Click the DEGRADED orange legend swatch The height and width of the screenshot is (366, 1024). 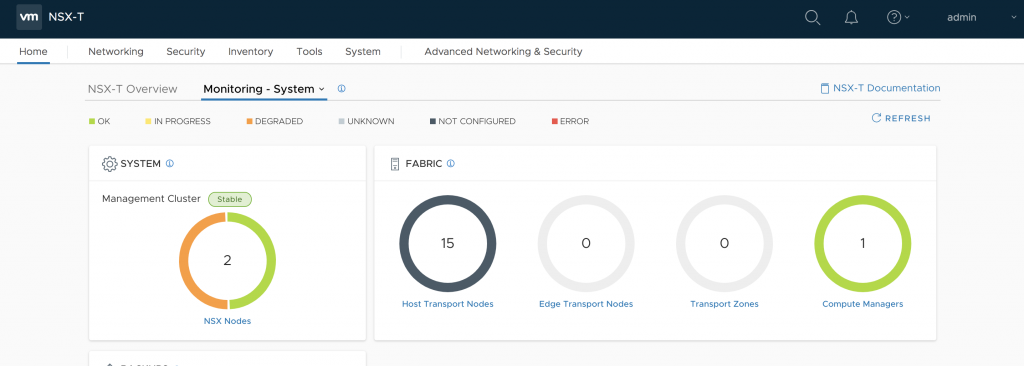(x=249, y=122)
